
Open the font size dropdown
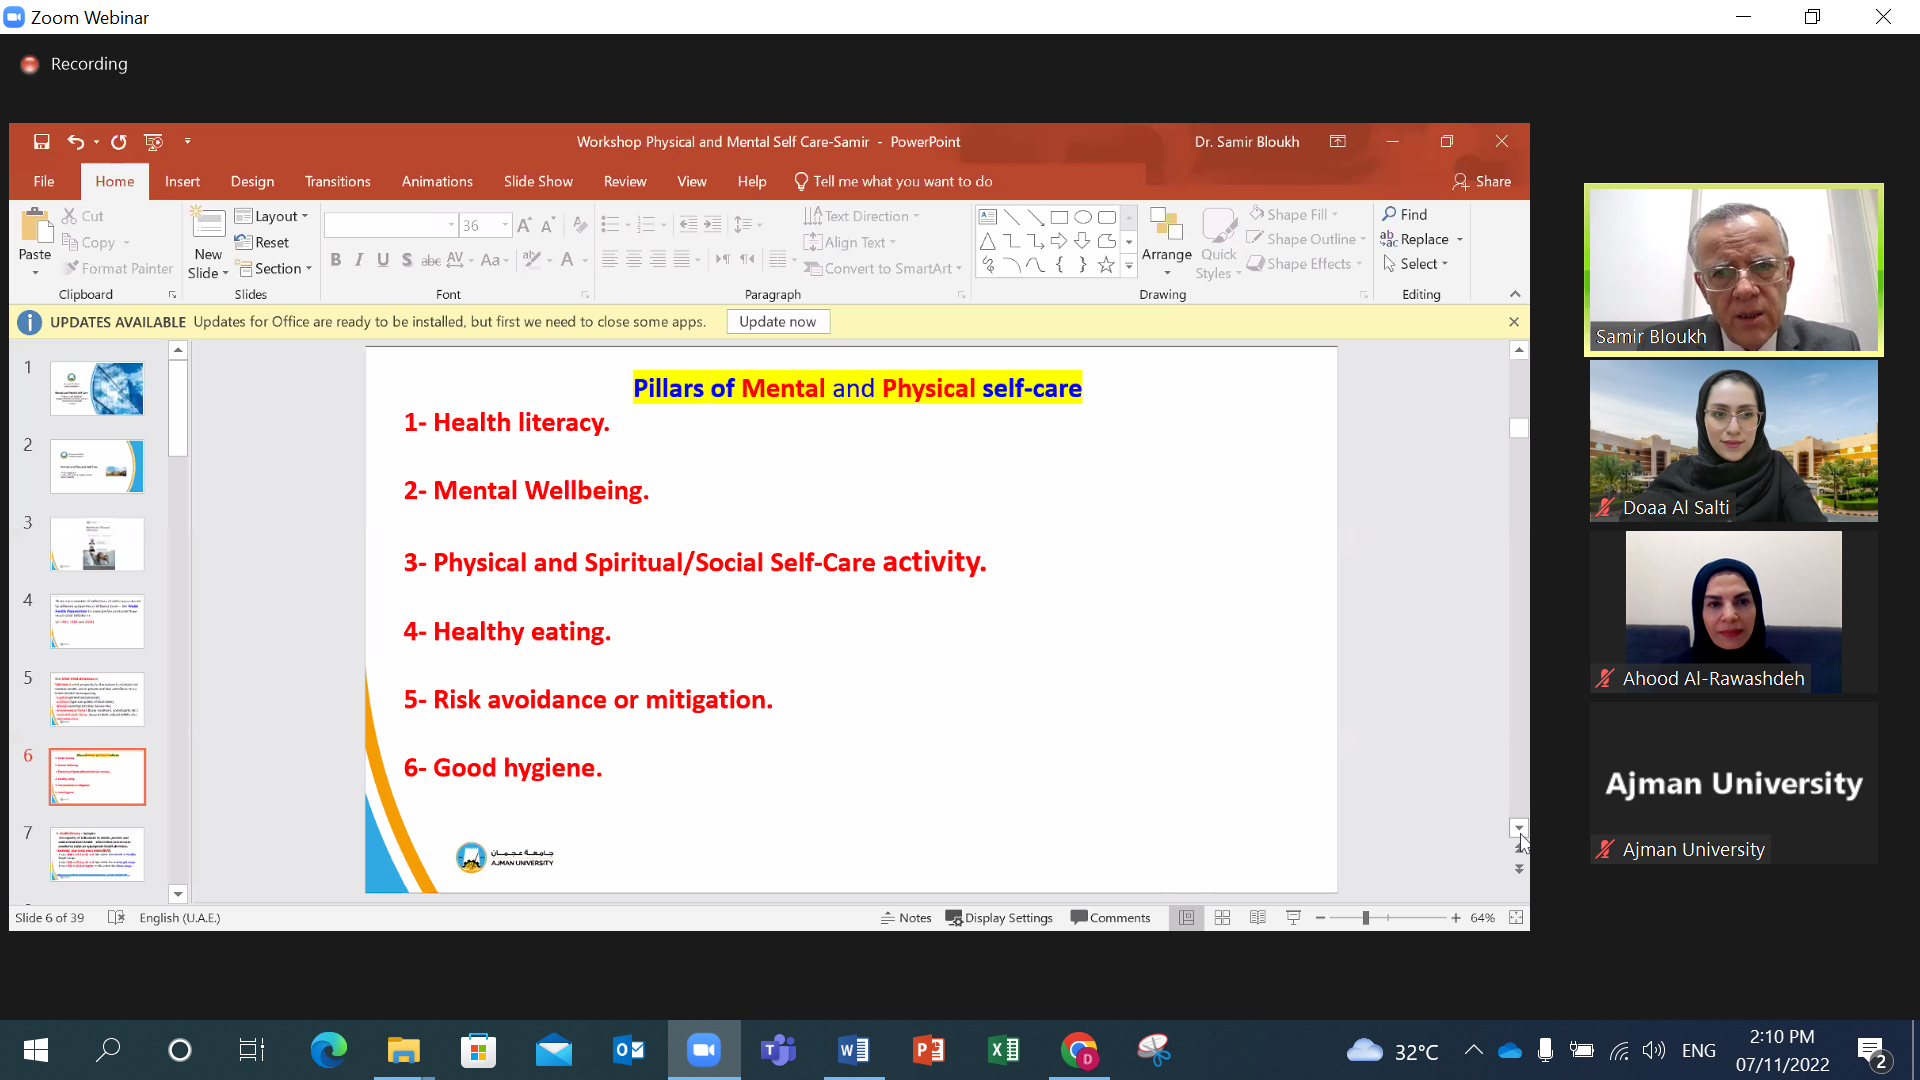(505, 226)
